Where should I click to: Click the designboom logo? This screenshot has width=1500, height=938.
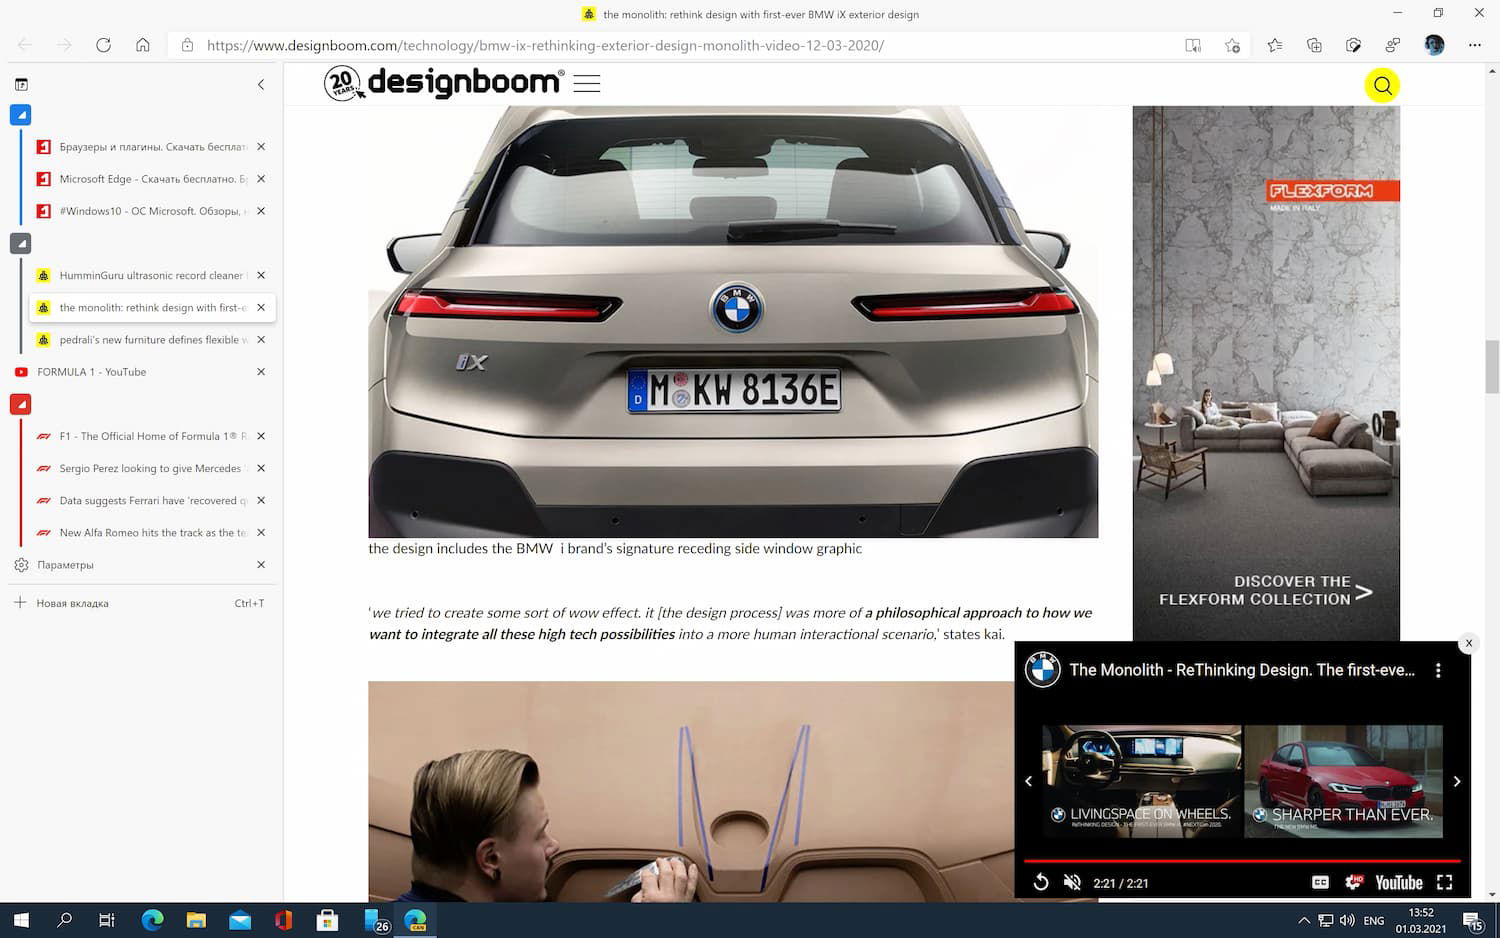pyautogui.click(x=444, y=83)
